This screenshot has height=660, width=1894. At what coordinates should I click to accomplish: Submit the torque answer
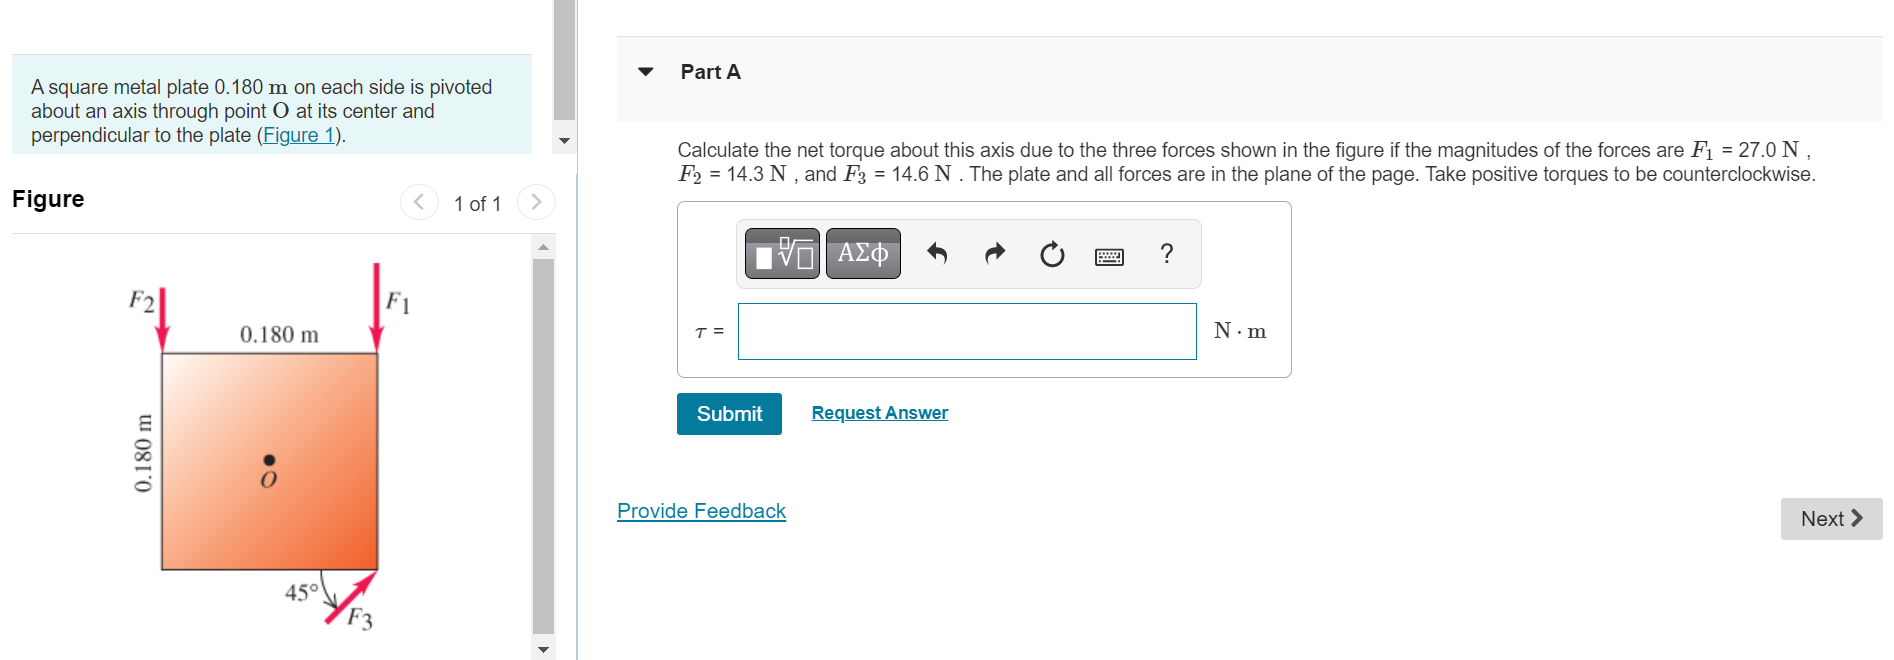pos(729,414)
